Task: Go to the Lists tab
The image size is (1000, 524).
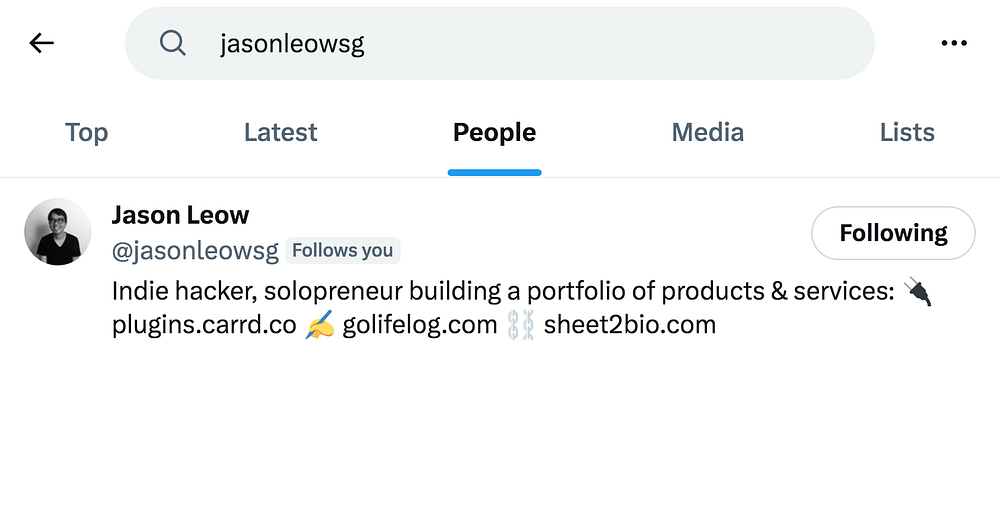Action: pos(907,133)
